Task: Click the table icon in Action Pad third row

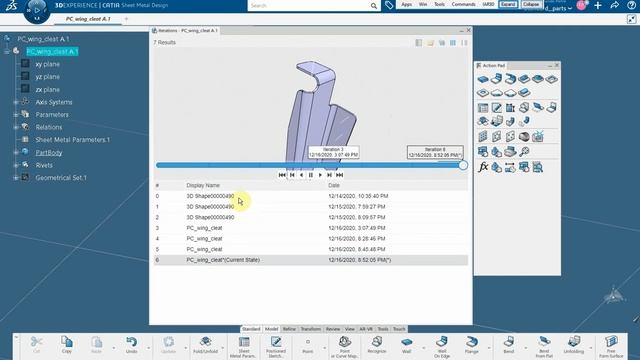Action: click(483, 108)
